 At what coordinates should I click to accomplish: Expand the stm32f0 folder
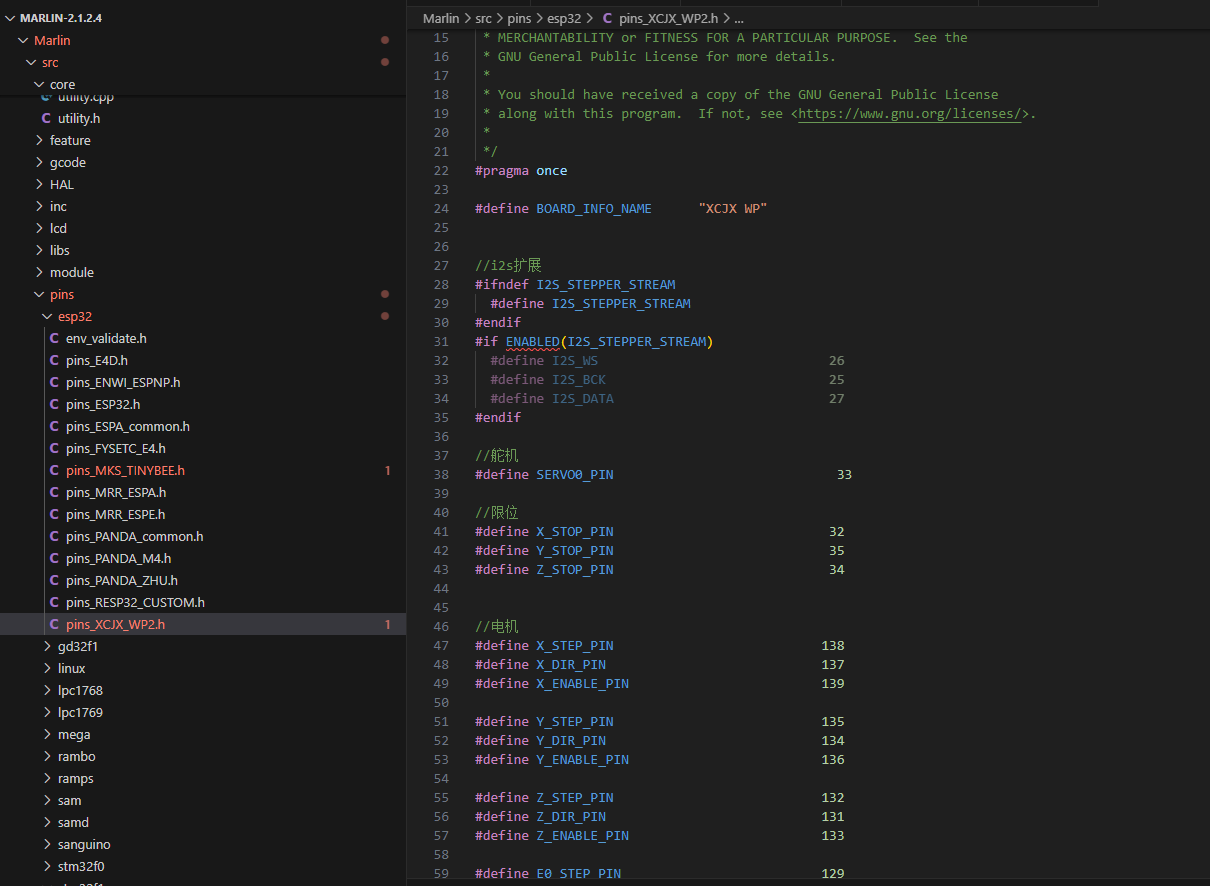[x=48, y=866]
